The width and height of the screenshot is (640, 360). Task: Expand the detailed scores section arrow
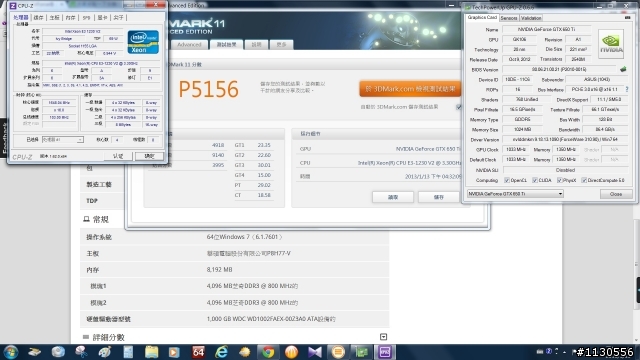pos(383,337)
